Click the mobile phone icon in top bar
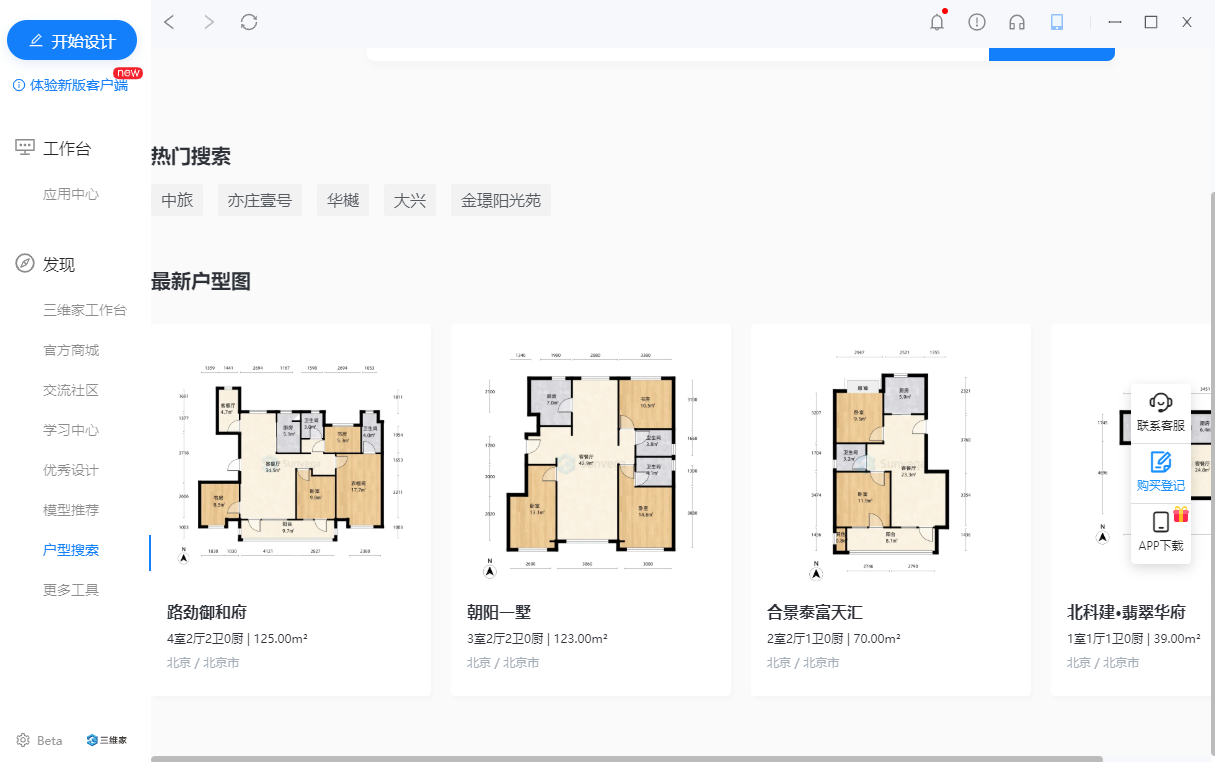The height and width of the screenshot is (762, 1215). [1057, 22]
